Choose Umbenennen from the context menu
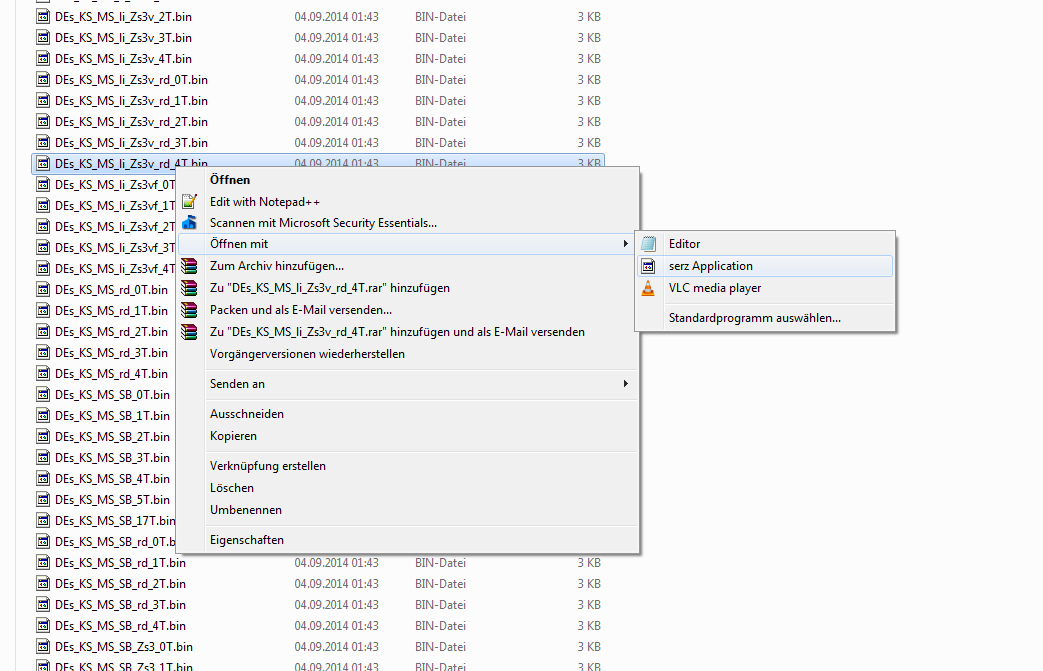Screen dimensions: 1043x671 tap(246, 509)
